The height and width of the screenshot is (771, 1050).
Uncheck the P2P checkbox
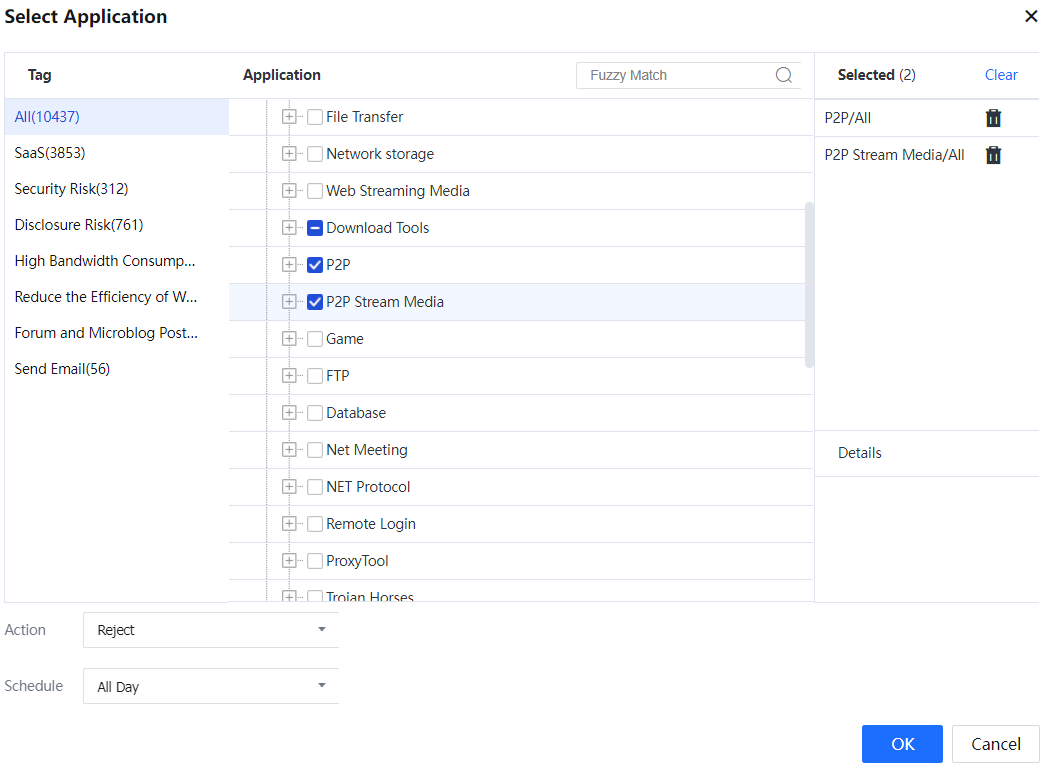(315, 265)
